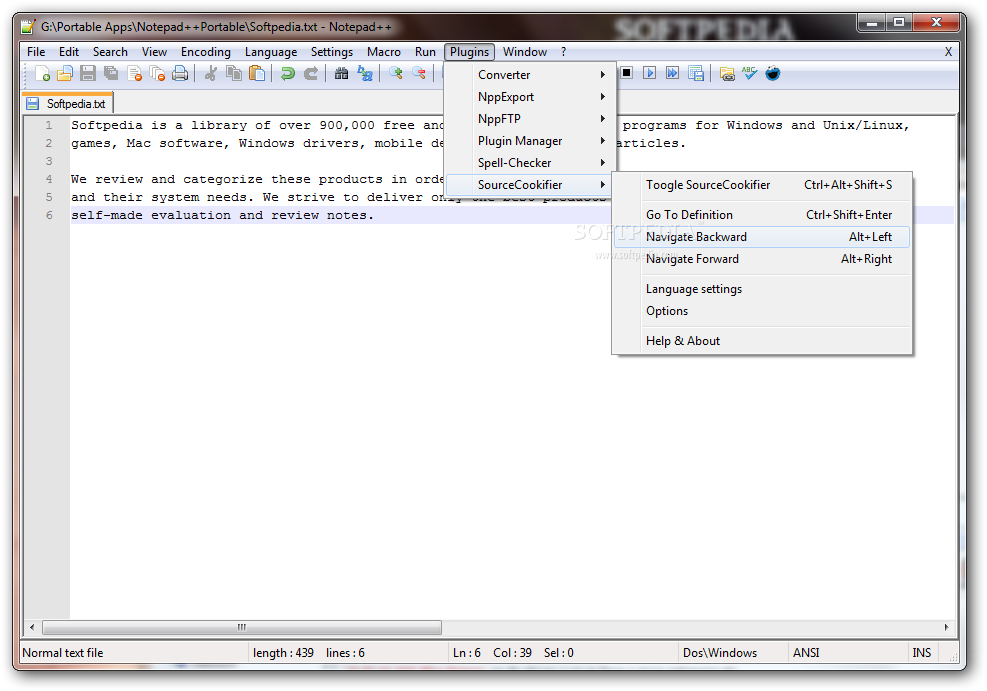The image size is (987, 691).
Task: Click the scroll left arrow
Action: (x=32, y=627)
